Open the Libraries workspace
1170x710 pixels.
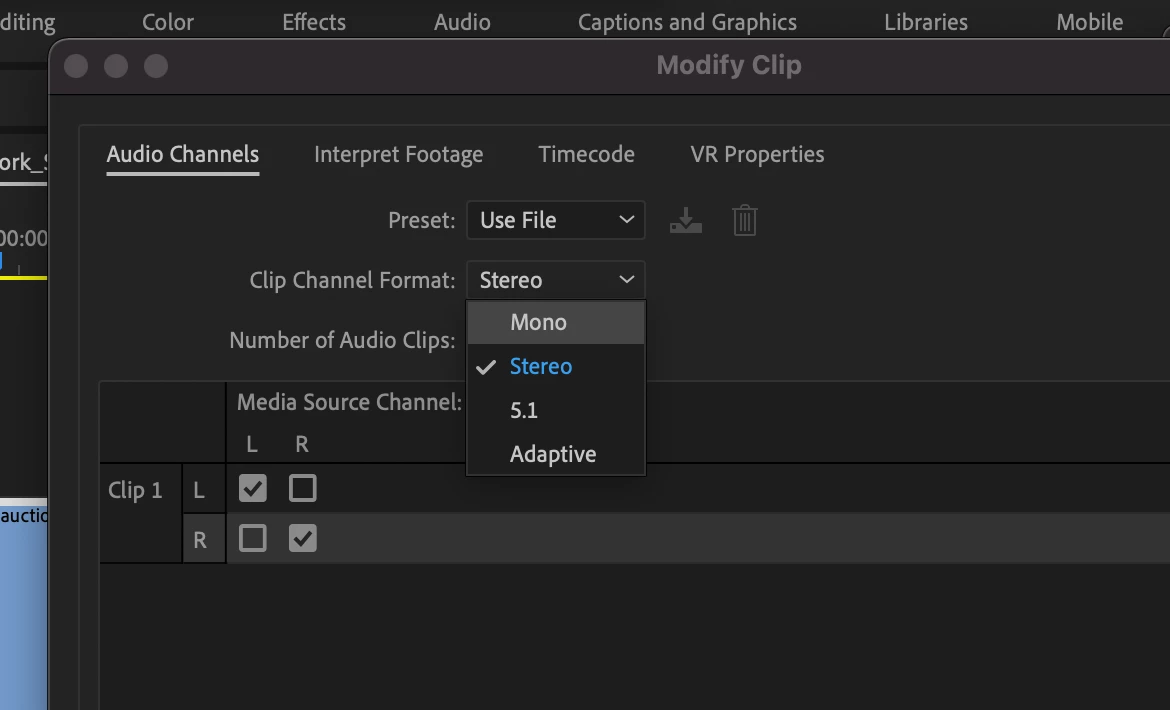click(x=926, y=22)
